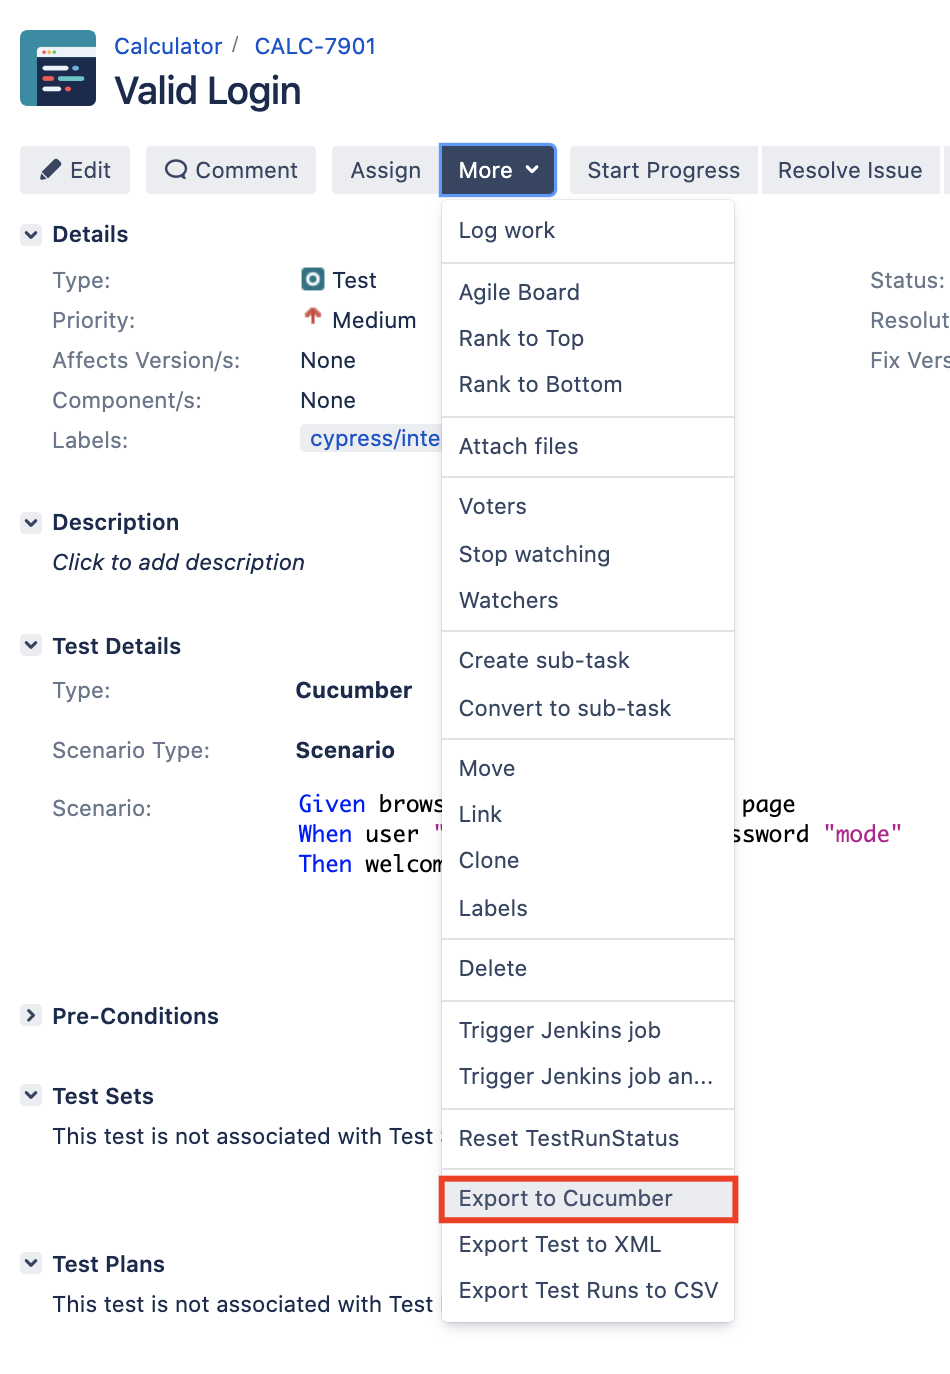The width and height of the screenshot is (950, 1374).
Task: Open the Calculator project breadcrumb link
Action: tap(168, 46)
